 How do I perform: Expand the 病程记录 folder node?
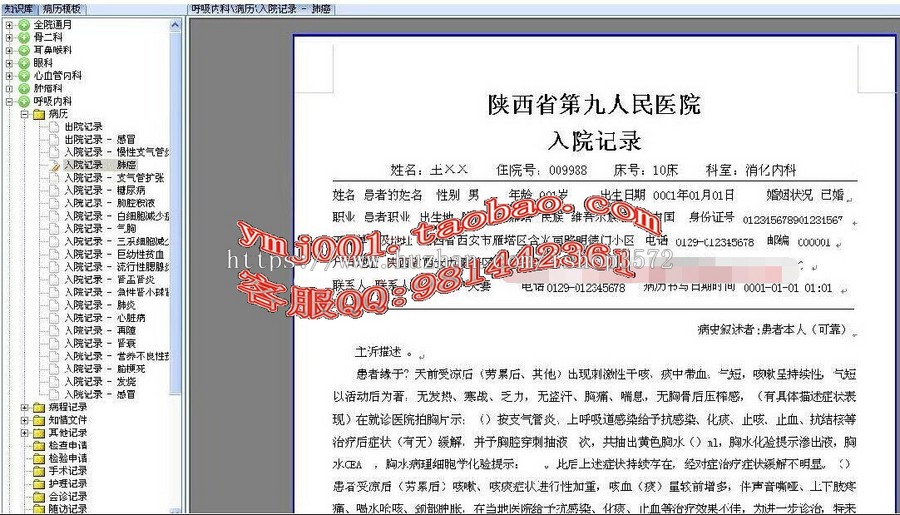tap(24, 408)
